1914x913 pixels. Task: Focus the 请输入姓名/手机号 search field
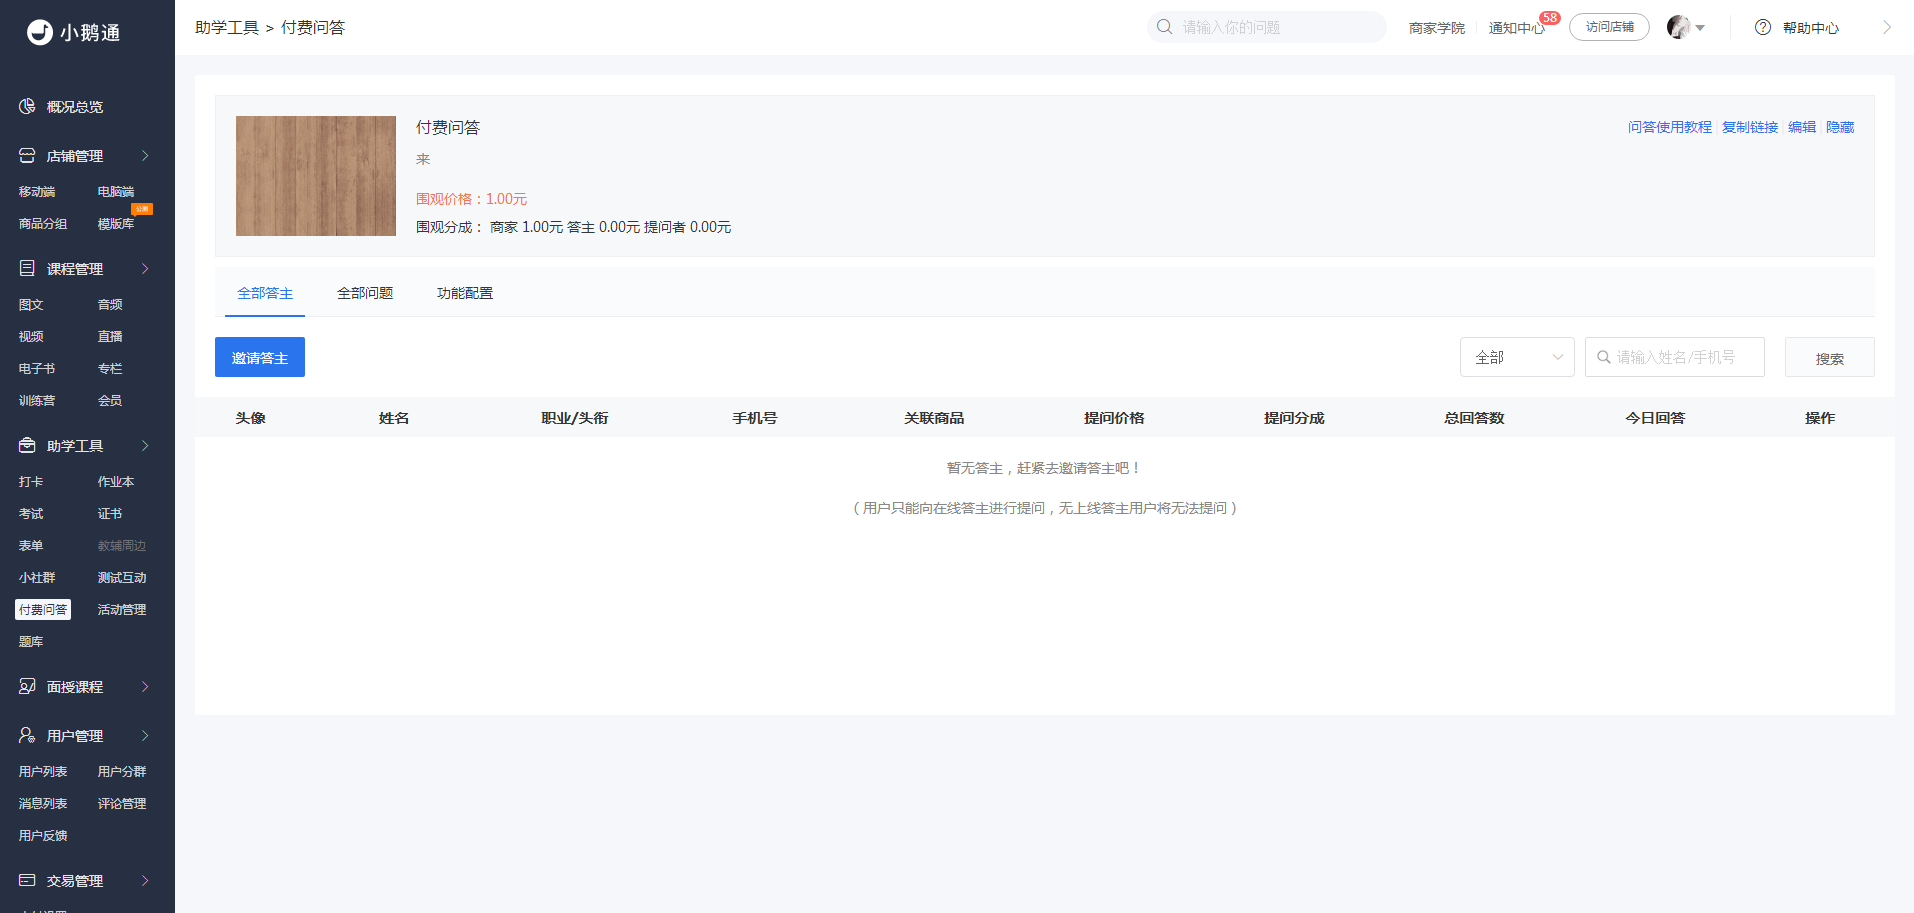(x=1675, y=357)
